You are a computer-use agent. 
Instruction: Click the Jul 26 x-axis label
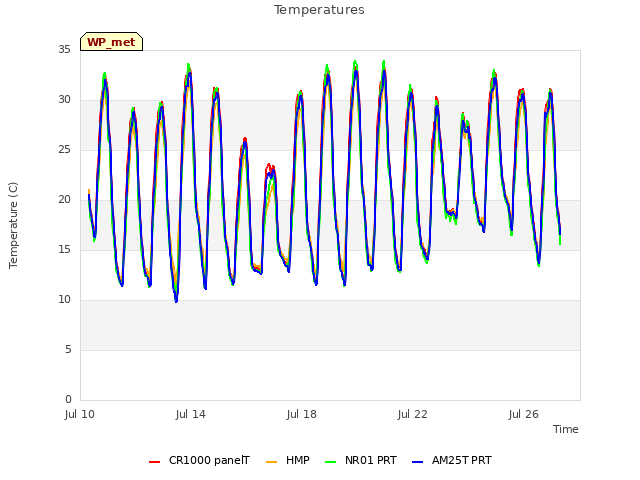point(524,415)
